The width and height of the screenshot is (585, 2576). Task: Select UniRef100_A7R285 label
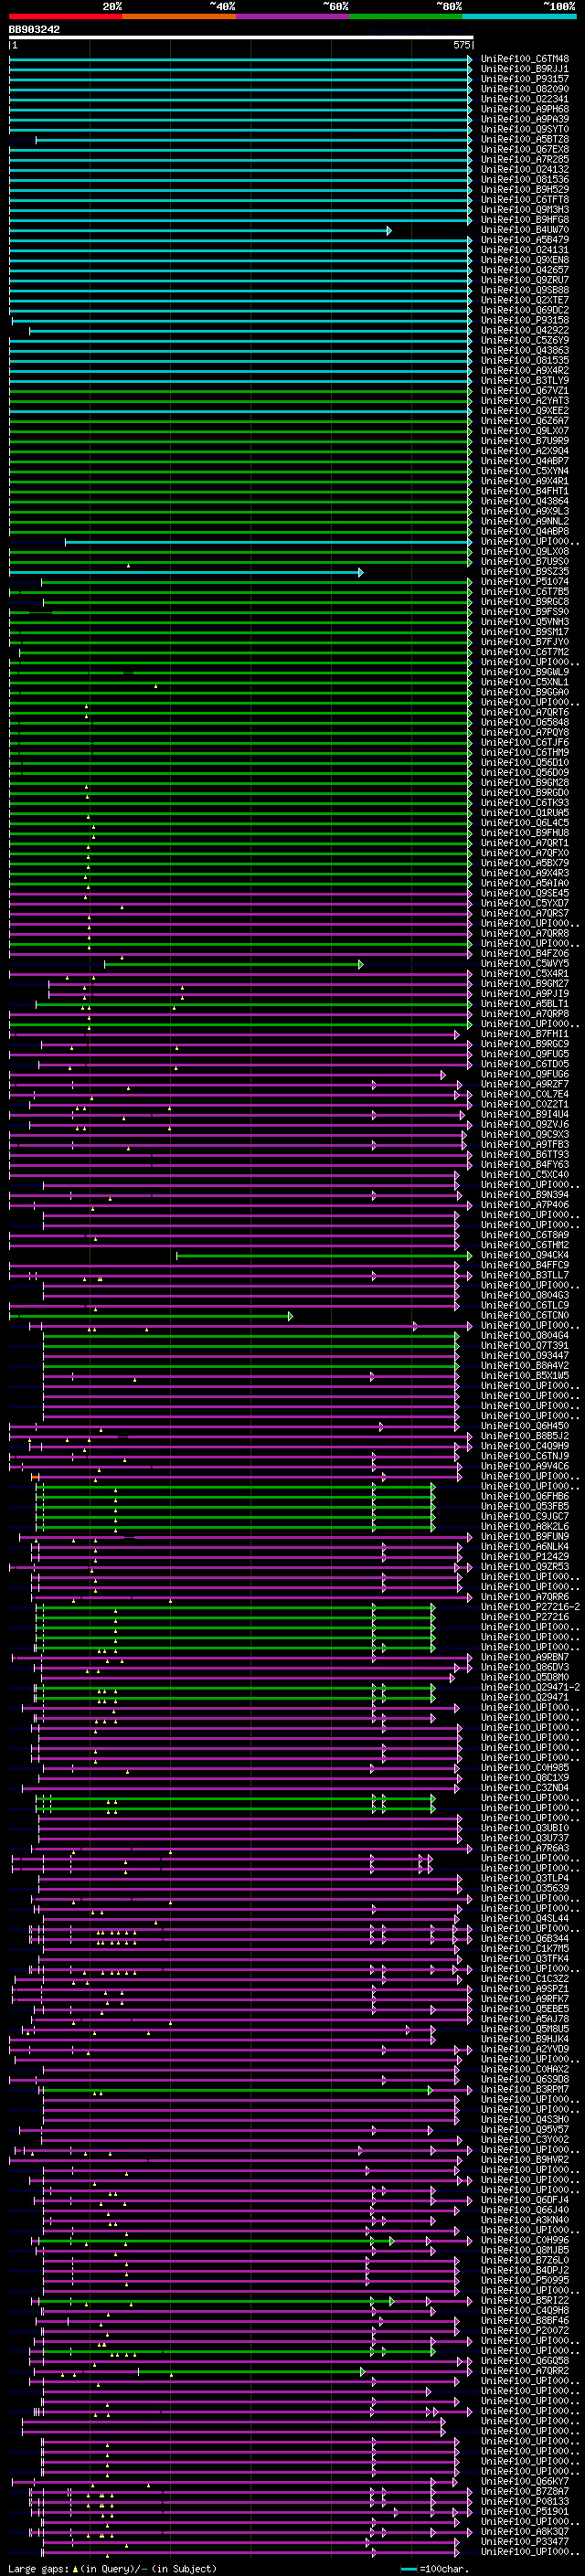[x=525, y=159]
